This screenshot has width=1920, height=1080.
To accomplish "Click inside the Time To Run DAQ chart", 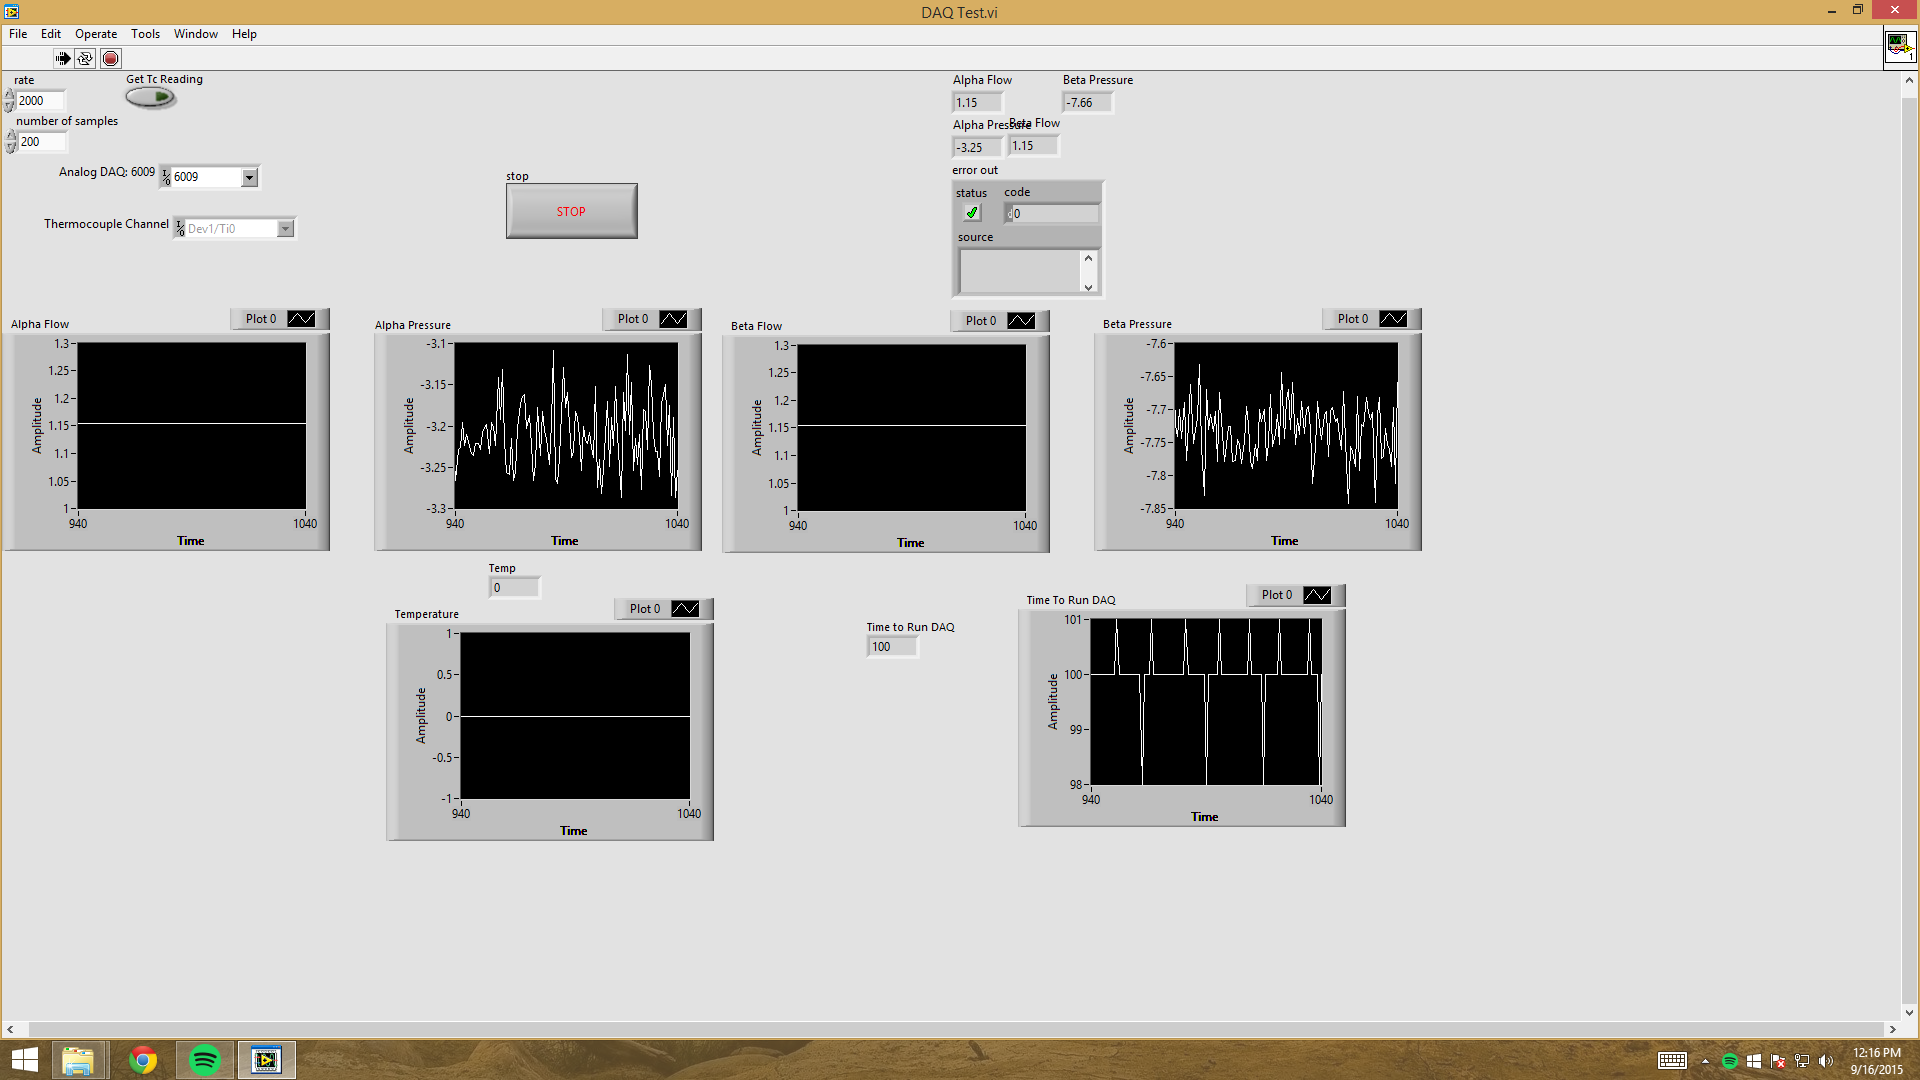I will pos(1206,702).
